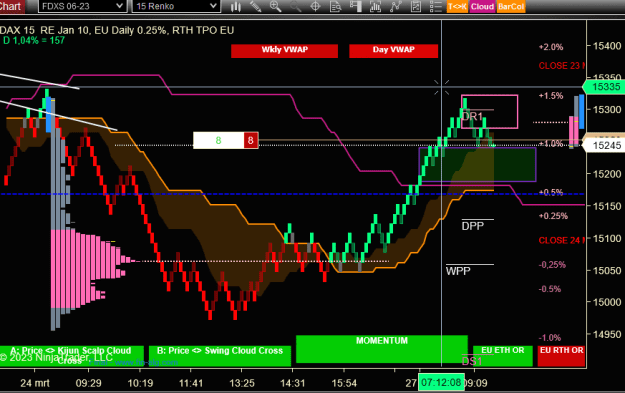The width and height of the screenshot is (625, 393).
Task: Click the DPP pivot label
Action: pos(473,226)
